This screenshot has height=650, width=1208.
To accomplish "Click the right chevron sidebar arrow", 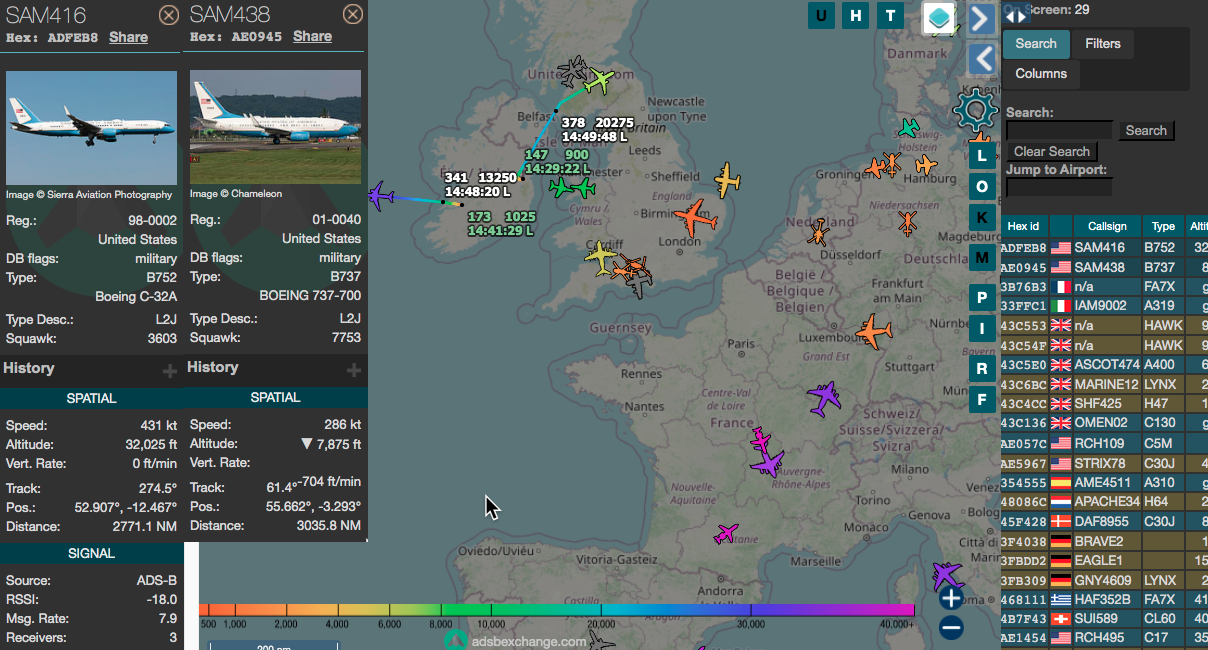I will click(x=982, y=18).
